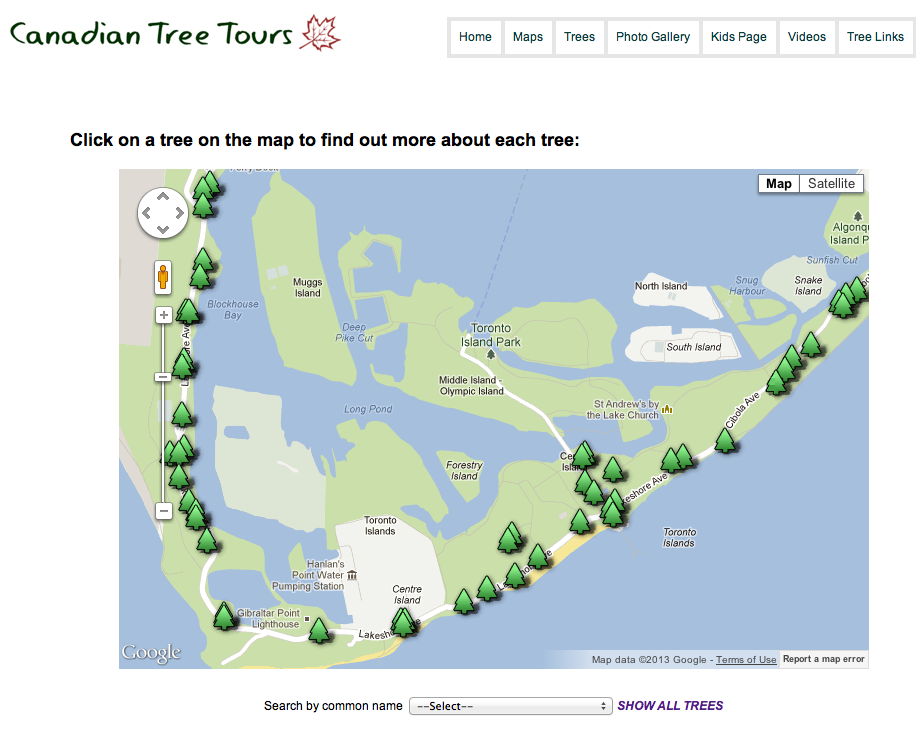Zoom out with the minus button
The width and height of the screenshot is (916, 744).
(x=164, y=511)
